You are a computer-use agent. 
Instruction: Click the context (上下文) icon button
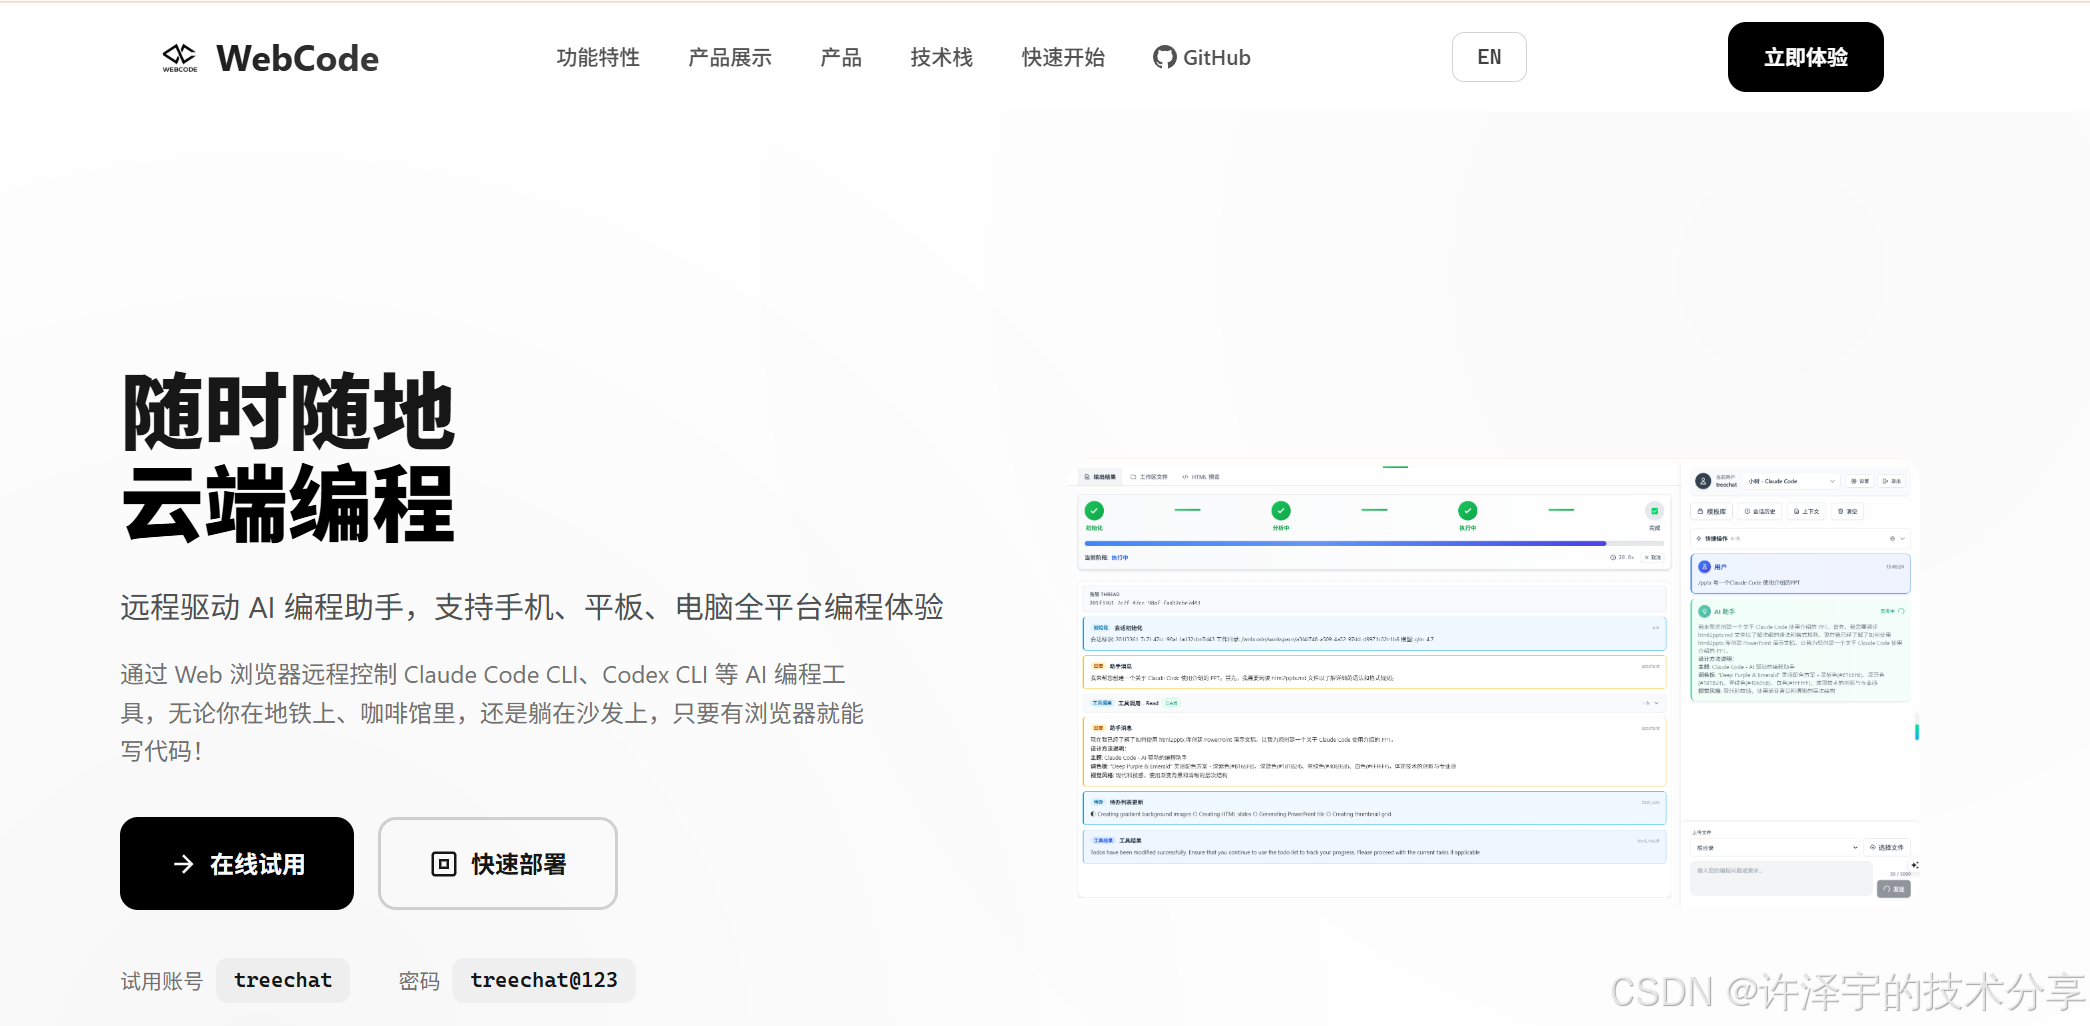coord(1796,511)
